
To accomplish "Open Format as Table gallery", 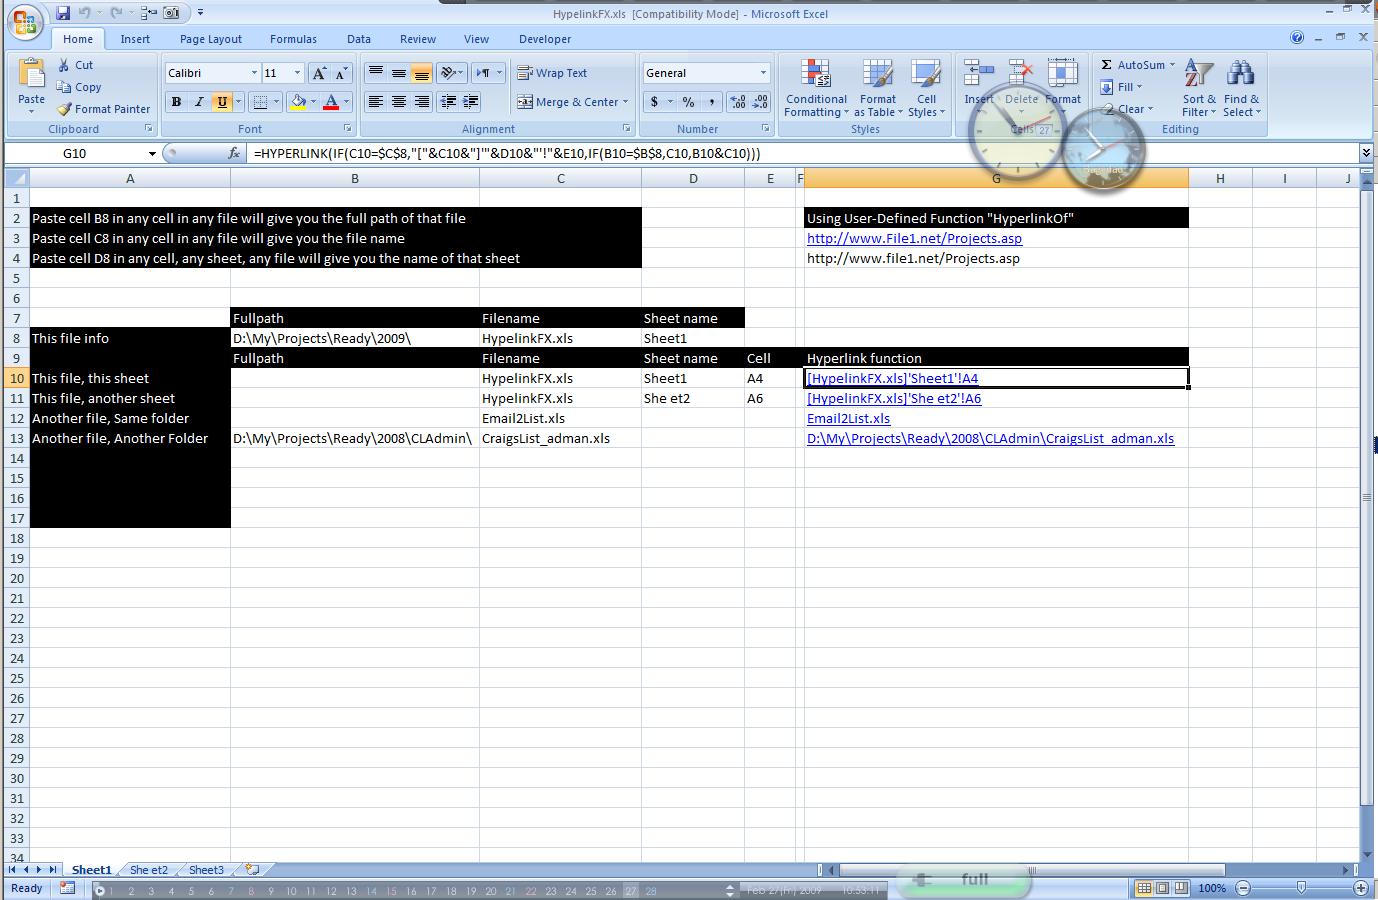I will pos(878,88).
